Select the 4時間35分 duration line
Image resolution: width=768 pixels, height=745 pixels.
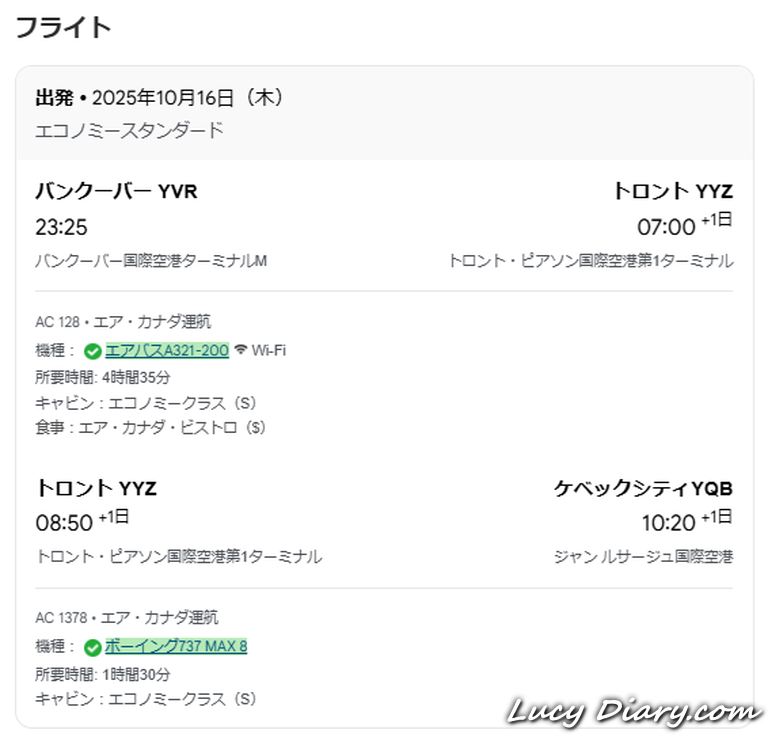point(103,377)
